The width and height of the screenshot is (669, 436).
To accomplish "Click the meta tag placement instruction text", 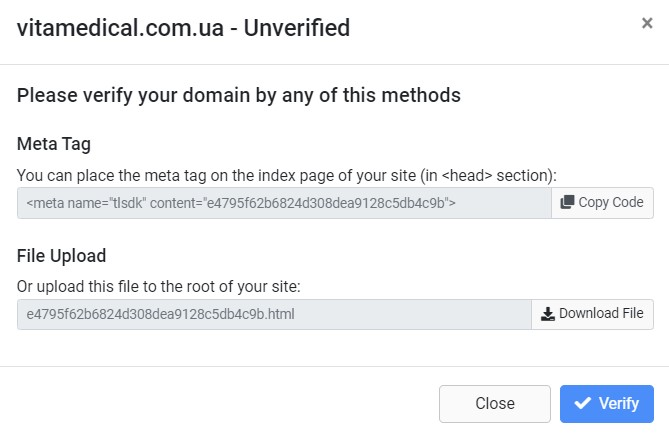I will click(287, 175).
